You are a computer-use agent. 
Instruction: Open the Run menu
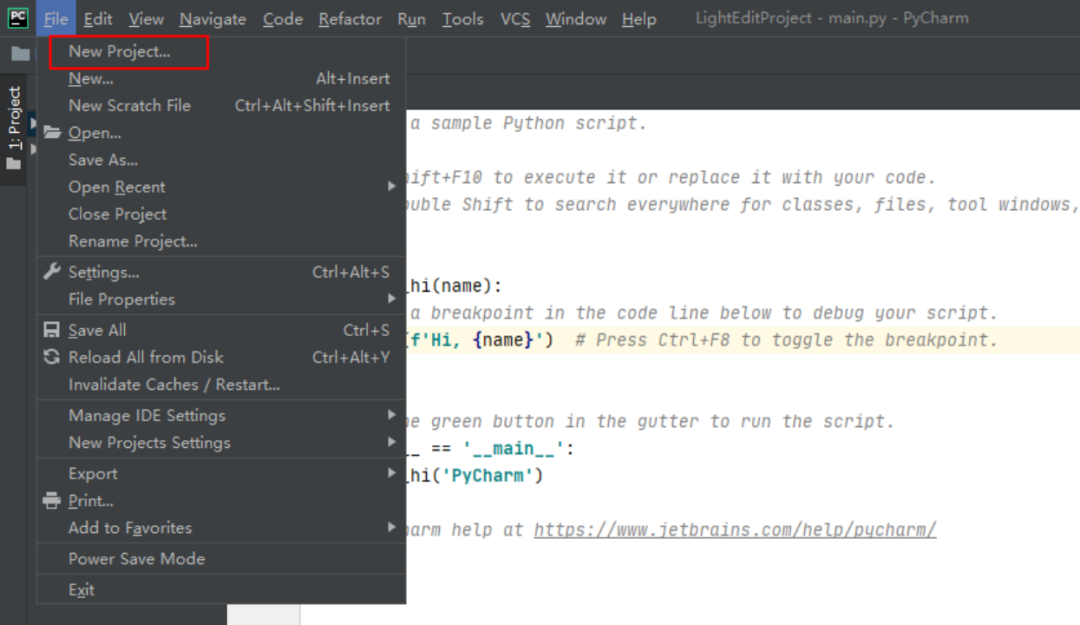tap(411, 19)
